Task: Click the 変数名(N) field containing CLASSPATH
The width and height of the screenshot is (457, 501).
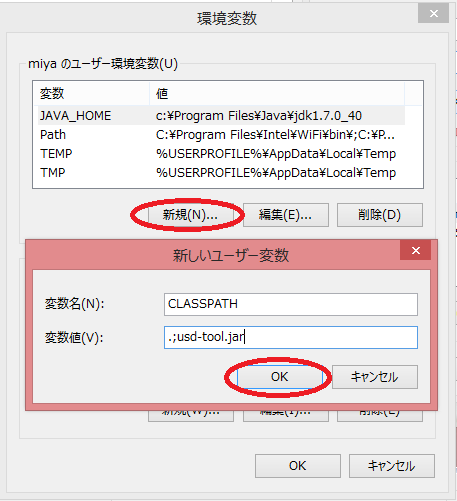Action: point(291,304)
